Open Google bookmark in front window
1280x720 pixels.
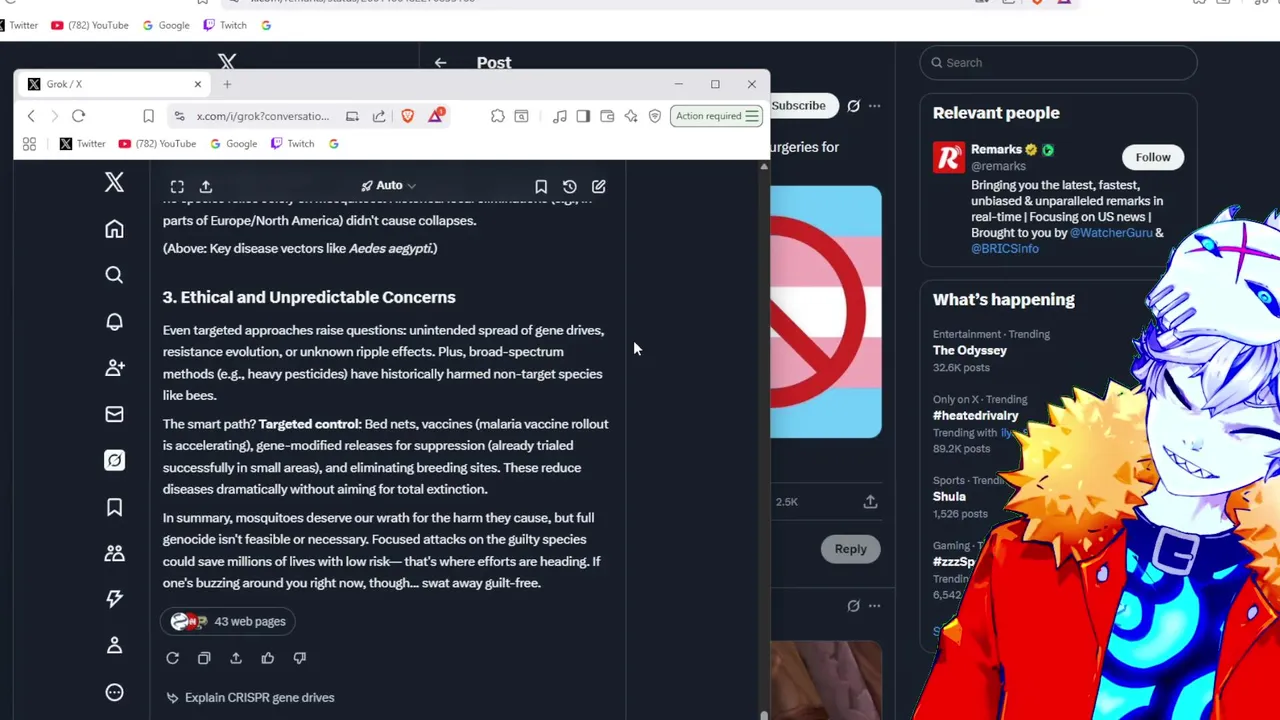pyautogui.click(x=233, y=144)
